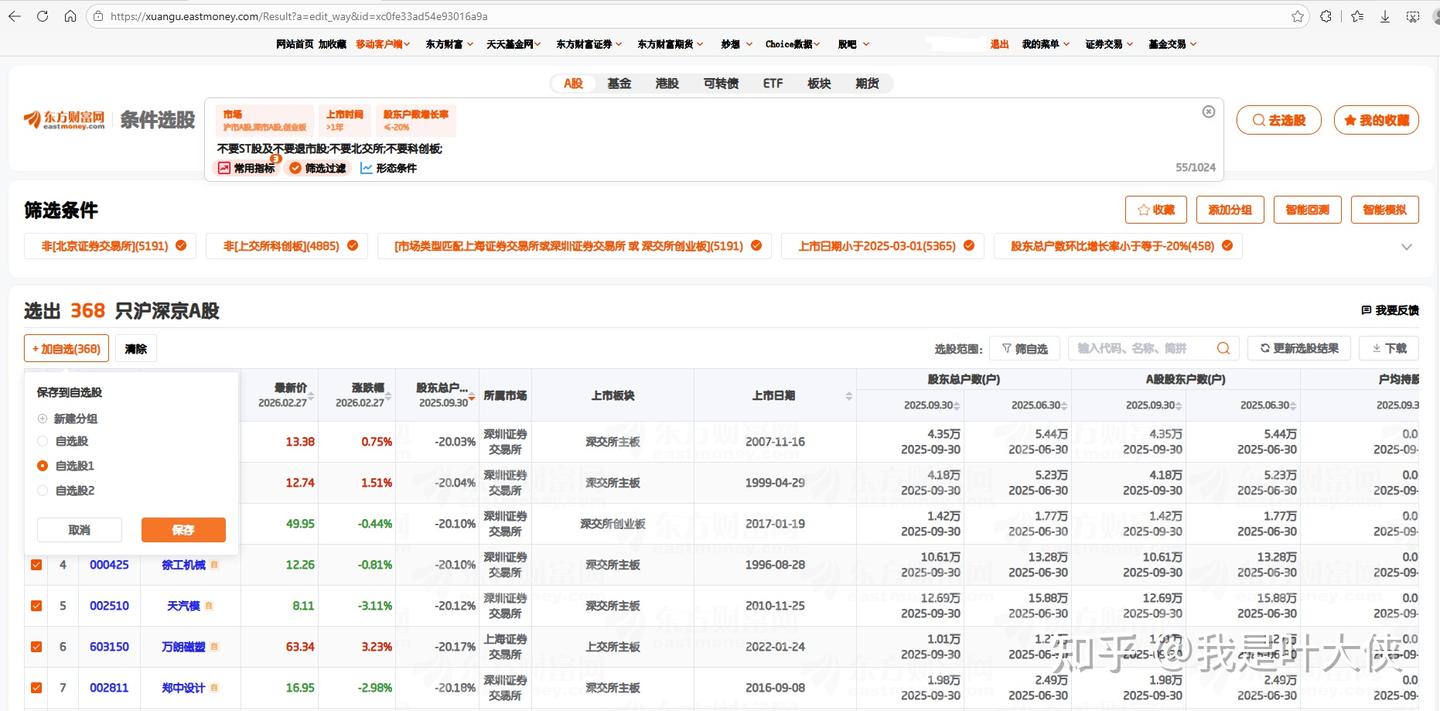Select the 自选股1 radio option
The width and height of the screenshot is (1440, 711).
[x=42, y=466]
